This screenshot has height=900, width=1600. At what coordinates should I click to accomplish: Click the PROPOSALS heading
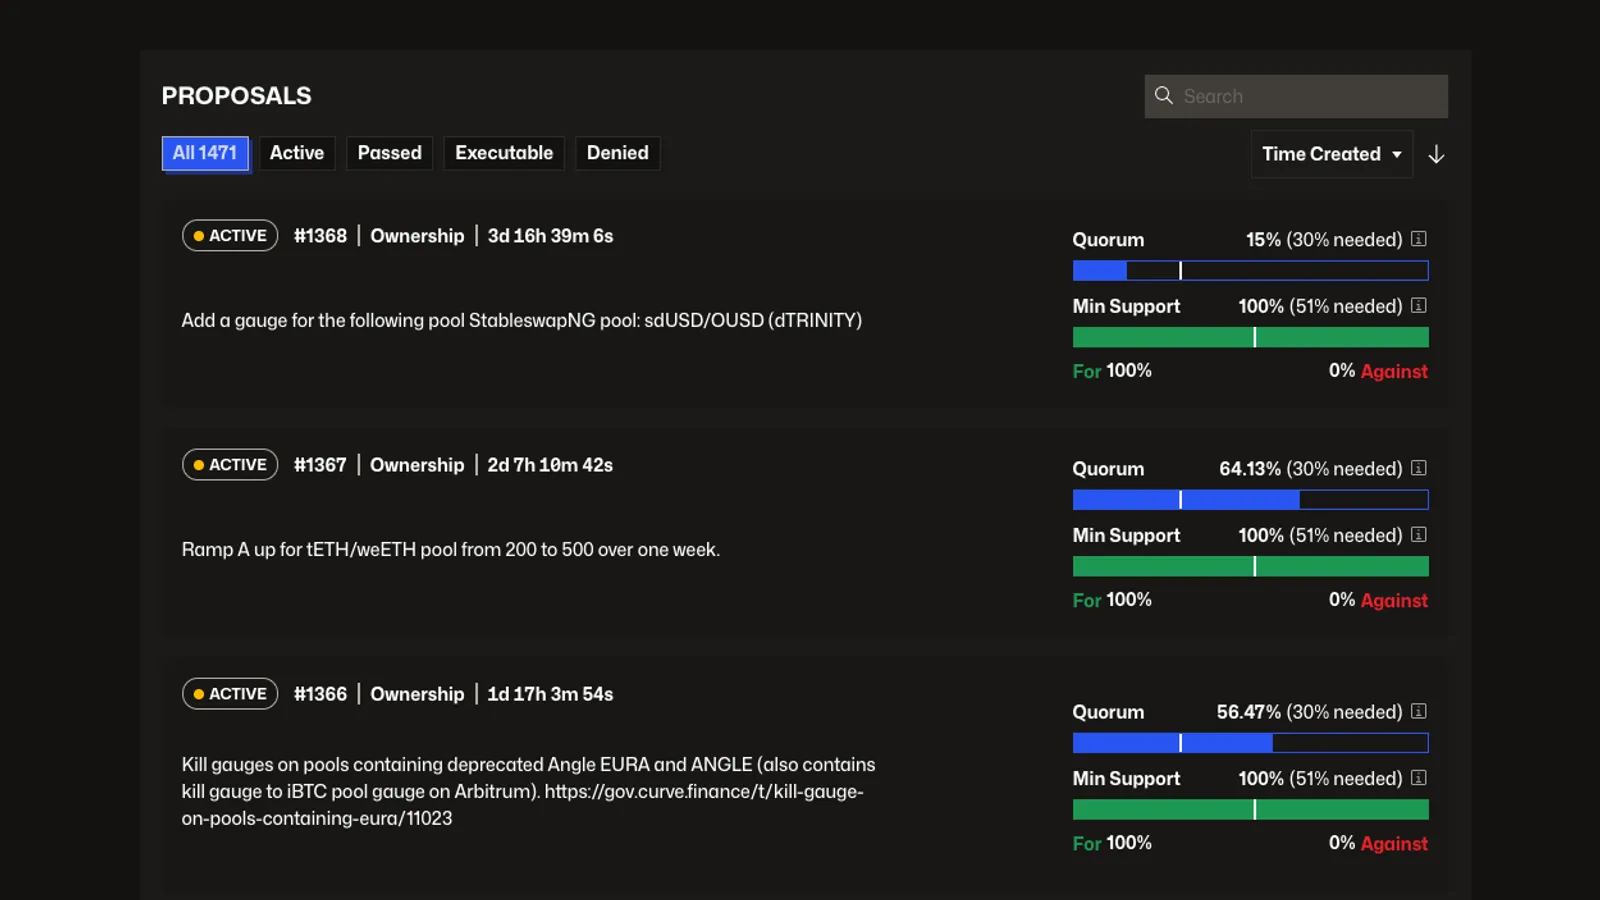[x=236, y=96]
